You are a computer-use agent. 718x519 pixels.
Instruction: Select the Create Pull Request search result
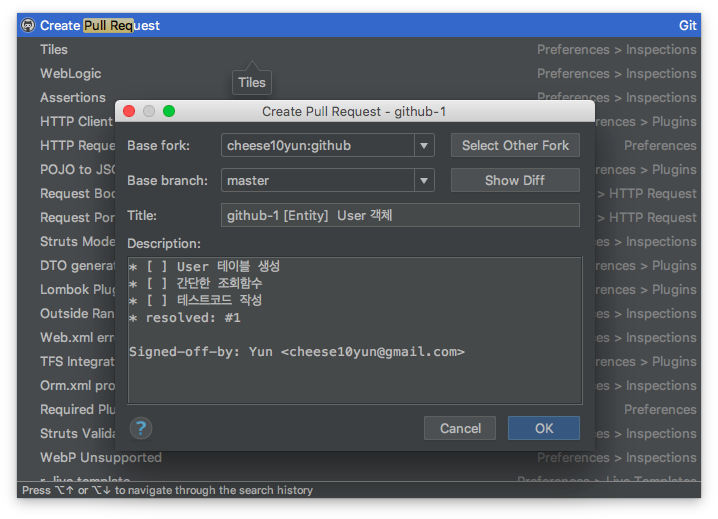tap(359, 25)
